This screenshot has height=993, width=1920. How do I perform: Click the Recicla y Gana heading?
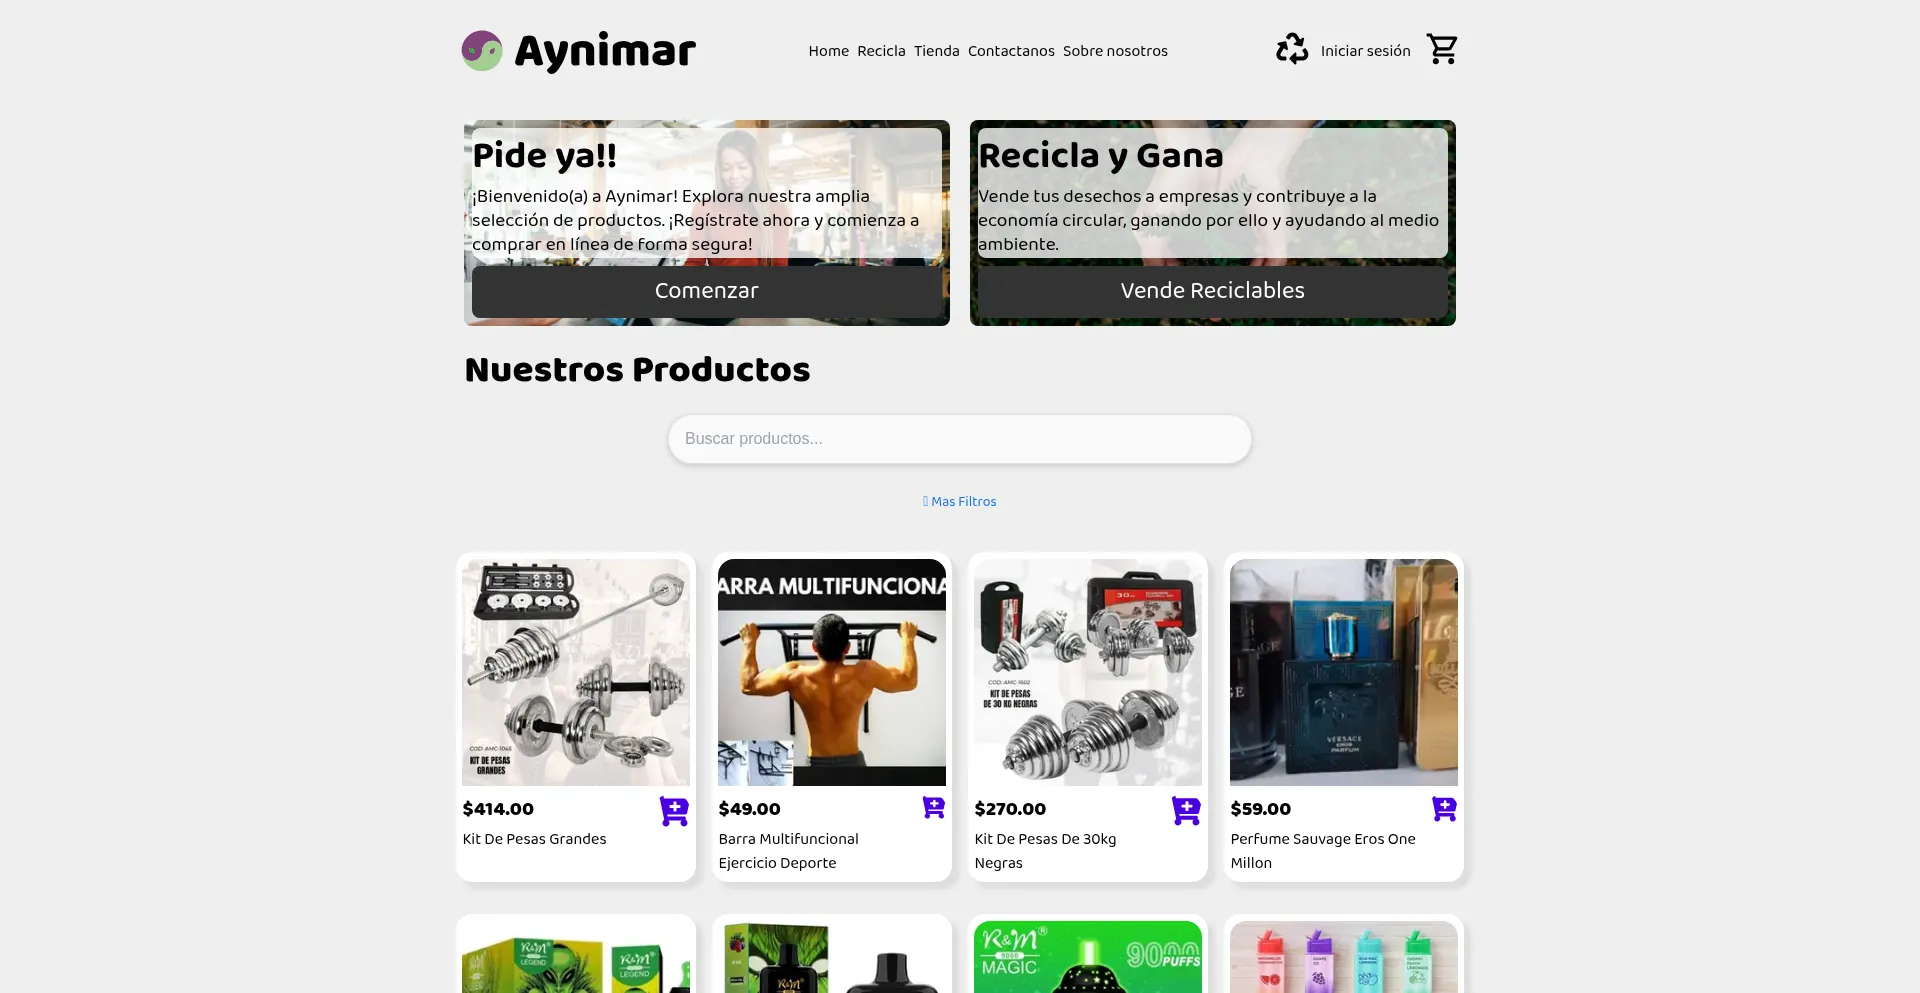point(1101,156)
